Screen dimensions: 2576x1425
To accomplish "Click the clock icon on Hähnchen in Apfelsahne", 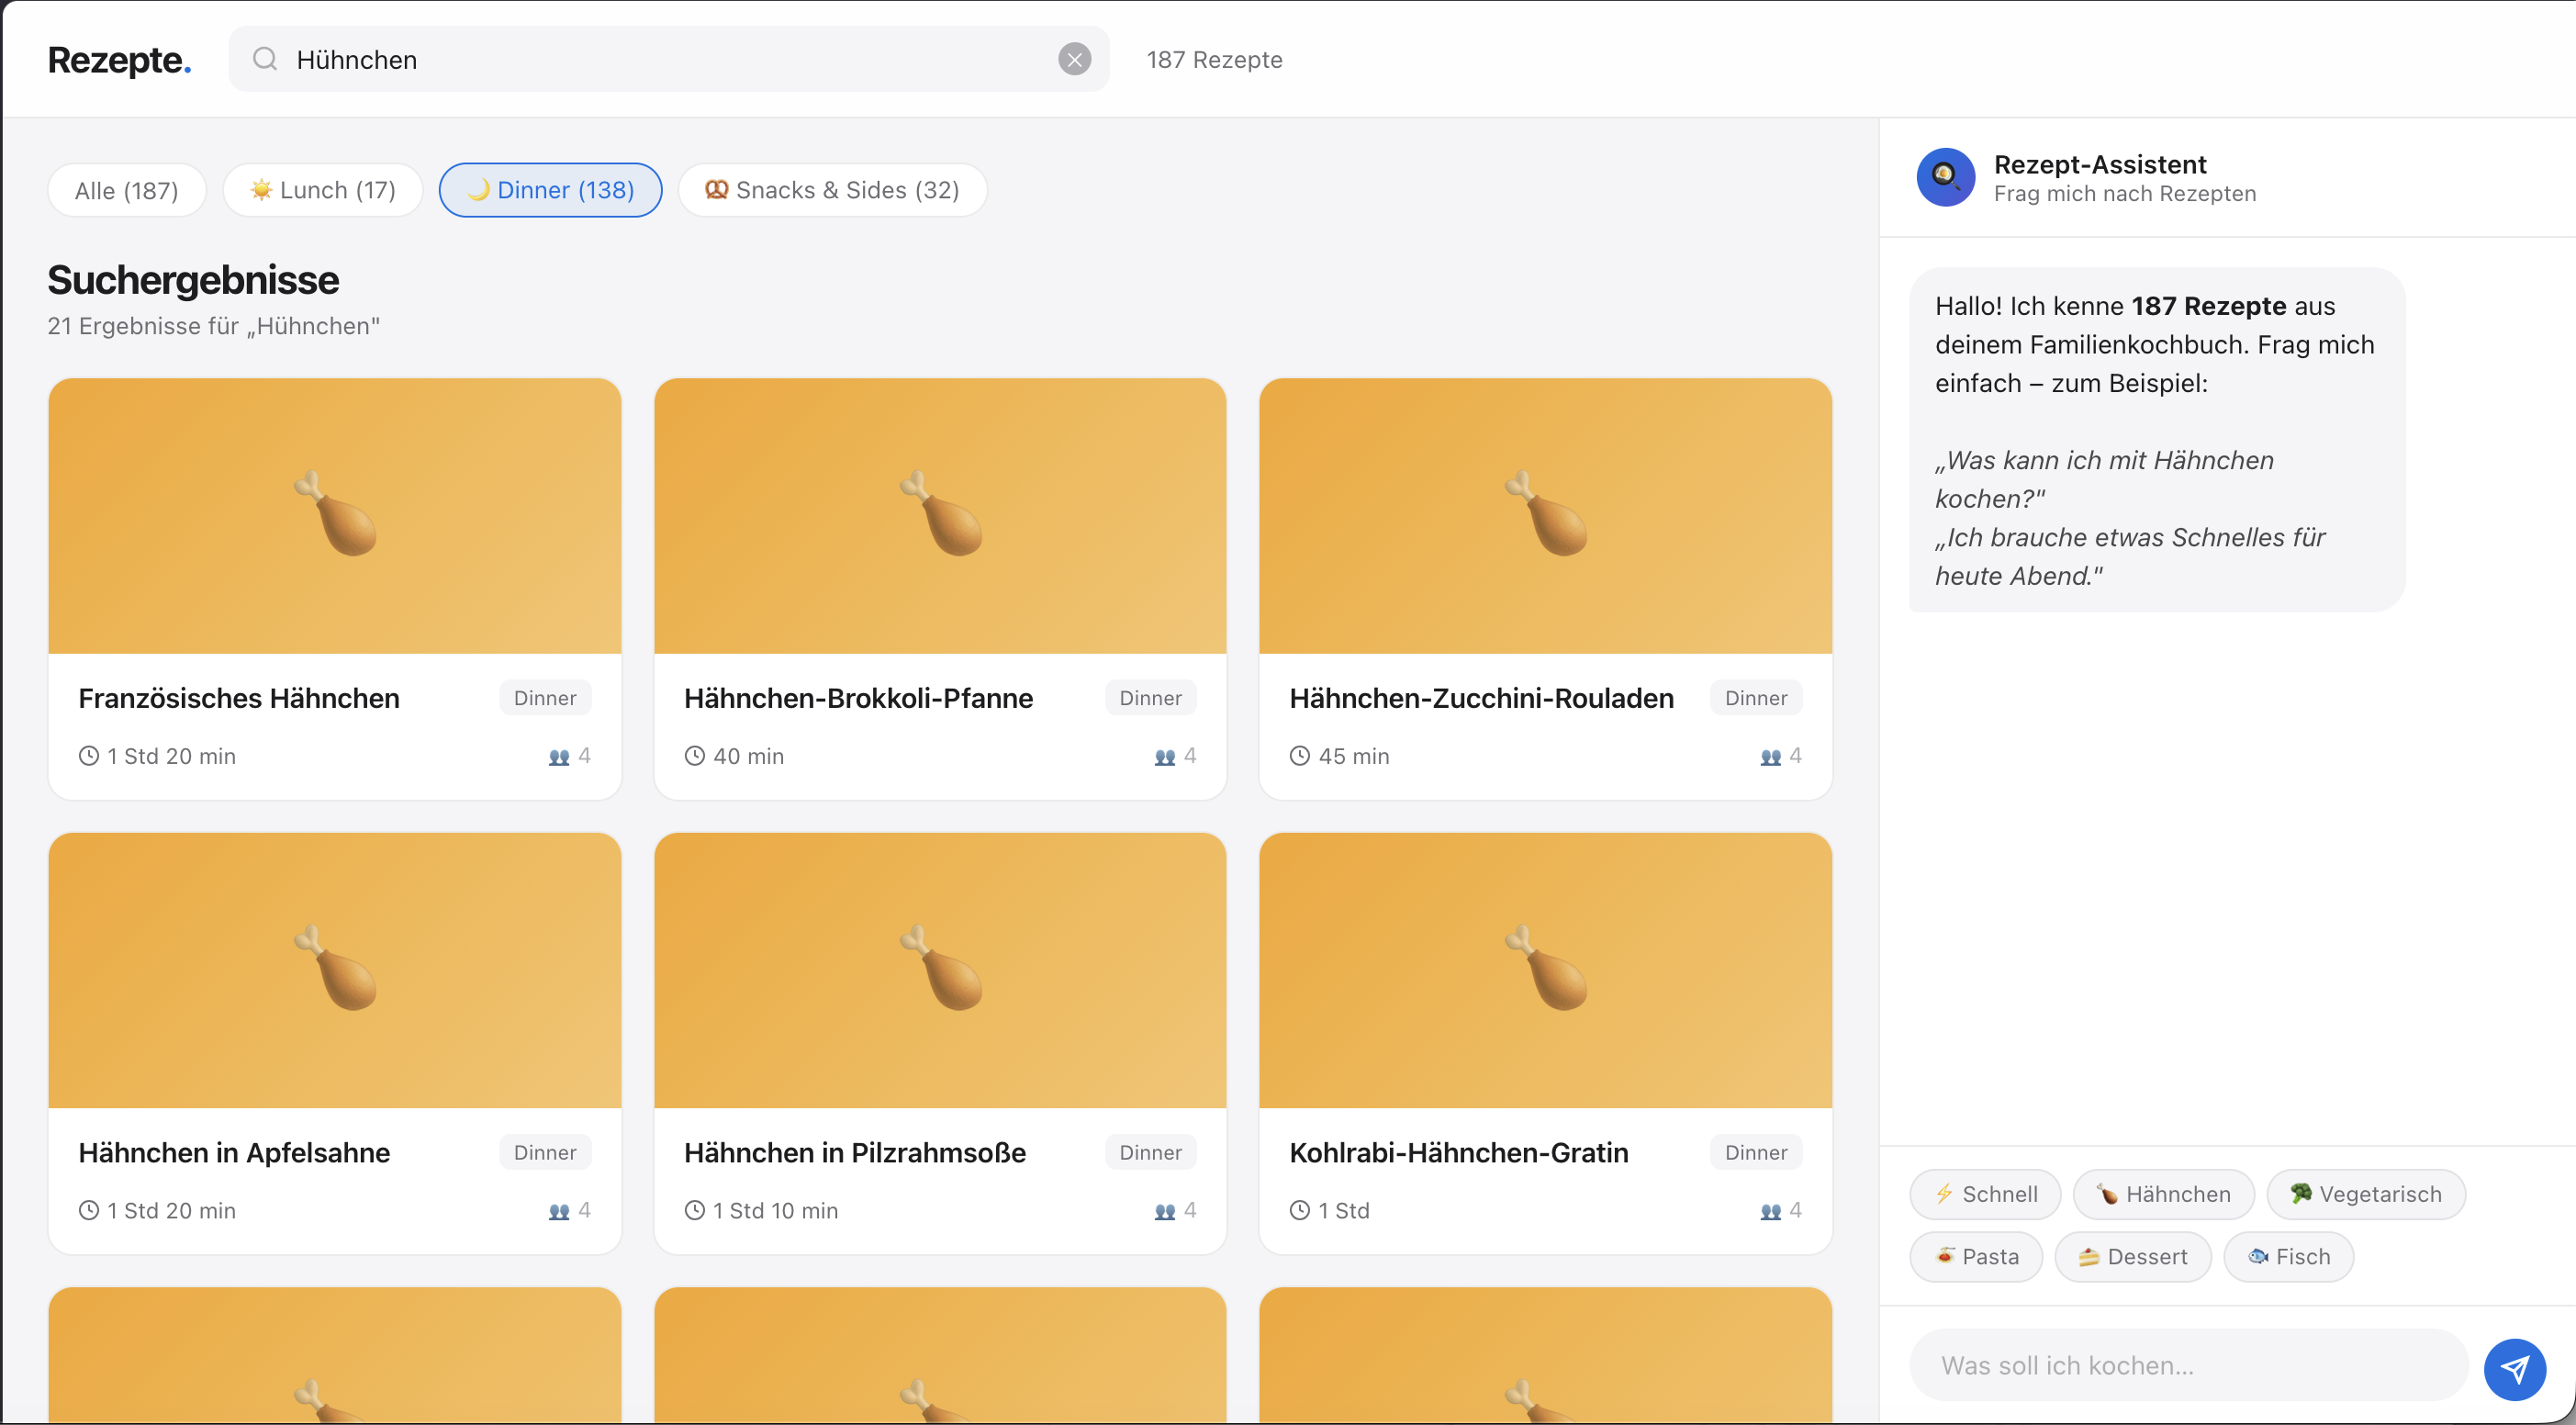I will (89, 1211).
